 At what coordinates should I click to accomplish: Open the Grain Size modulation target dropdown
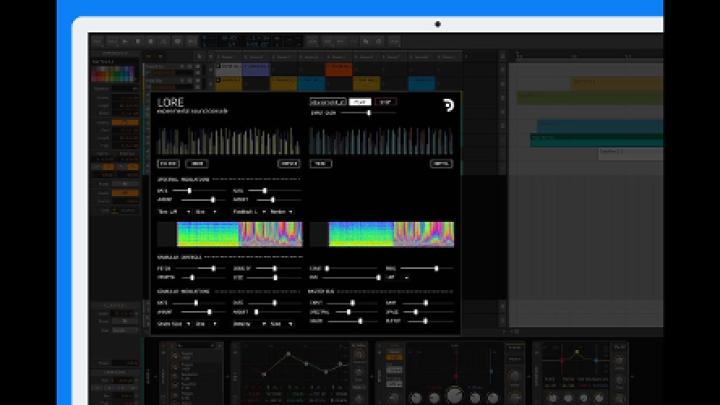(x=174, y=324)
